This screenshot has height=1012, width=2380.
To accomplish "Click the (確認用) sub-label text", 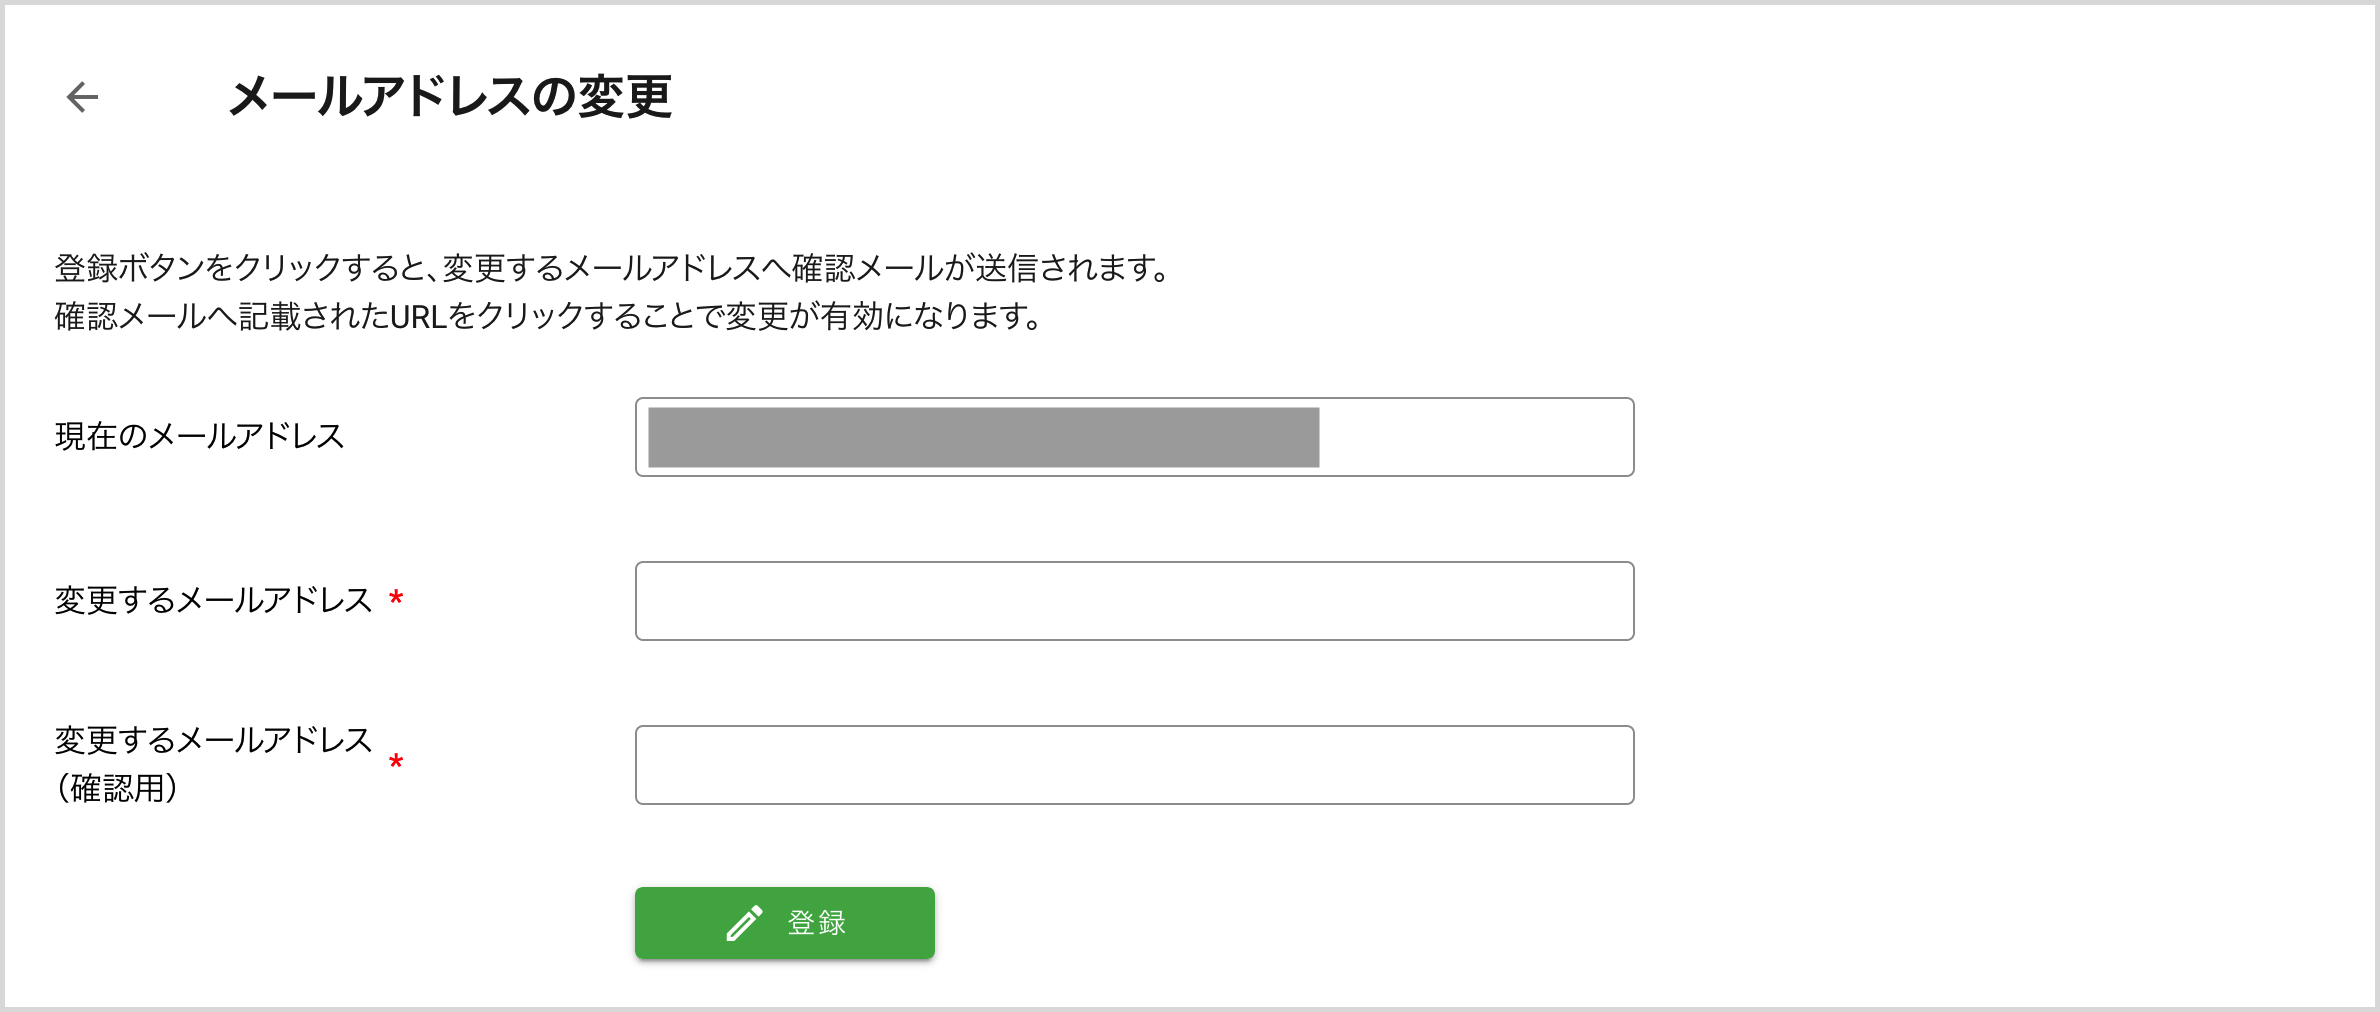I will [x=117, y=789].
